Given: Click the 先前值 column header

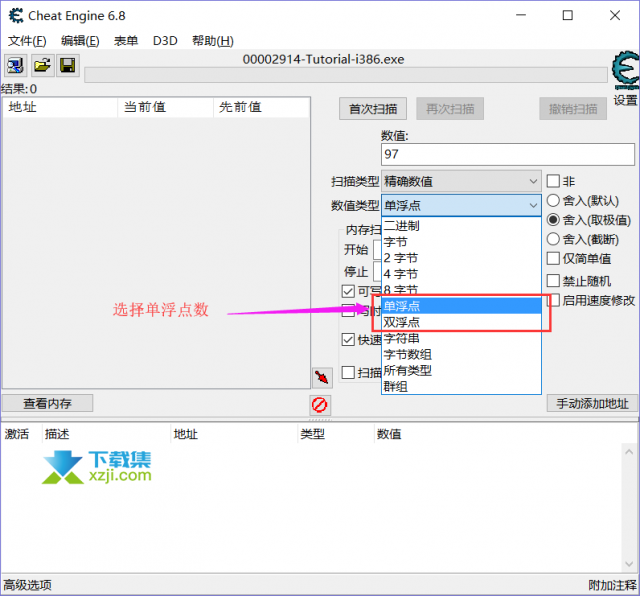Looking at the screenshot, I should (261, 107).
